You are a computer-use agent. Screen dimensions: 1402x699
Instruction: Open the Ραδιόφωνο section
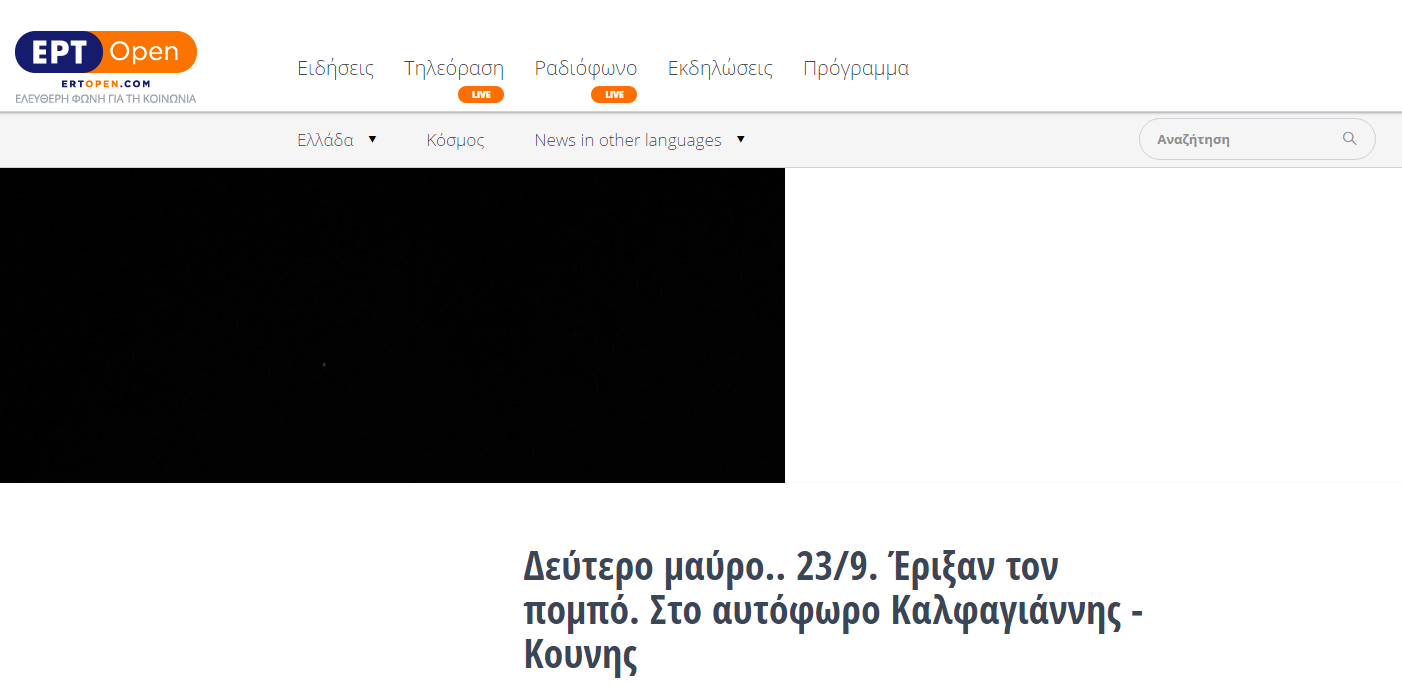tap(586, 68)
